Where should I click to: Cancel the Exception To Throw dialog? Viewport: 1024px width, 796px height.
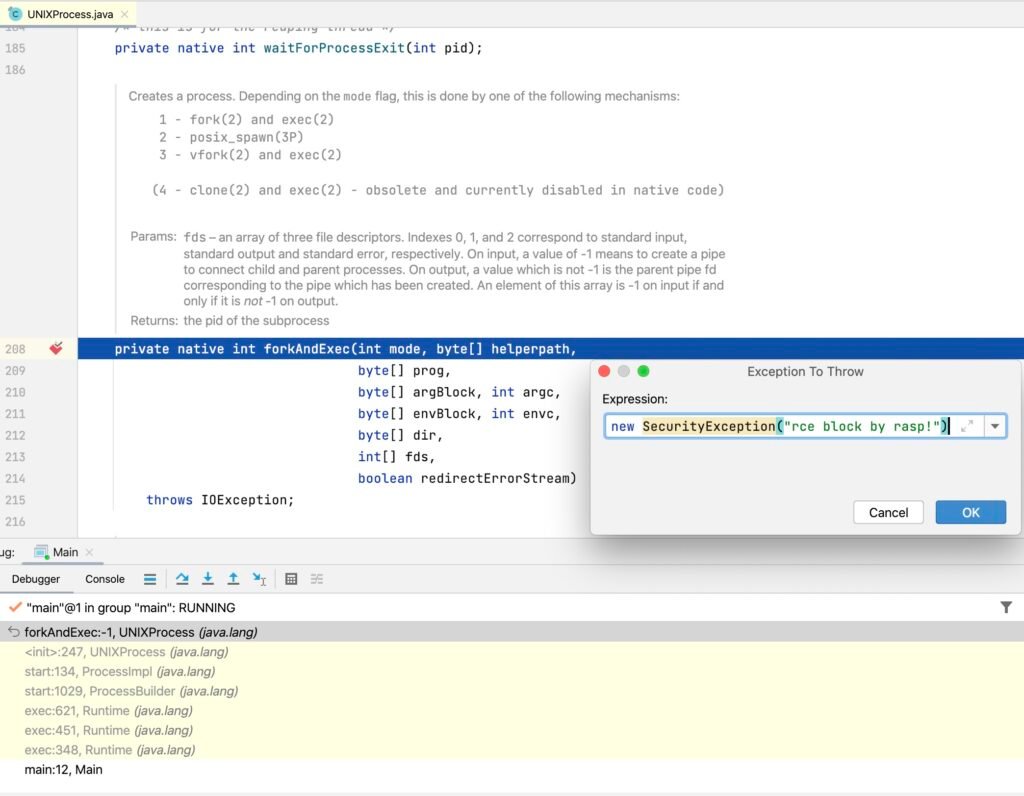888,512
